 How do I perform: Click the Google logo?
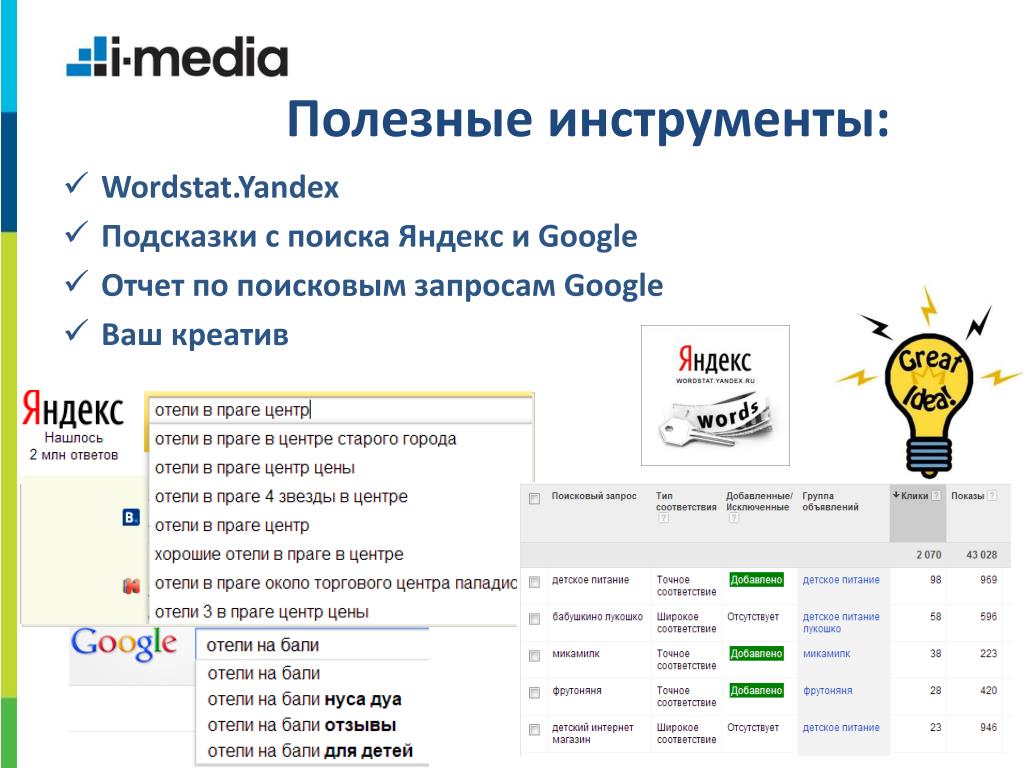[123, 643]
